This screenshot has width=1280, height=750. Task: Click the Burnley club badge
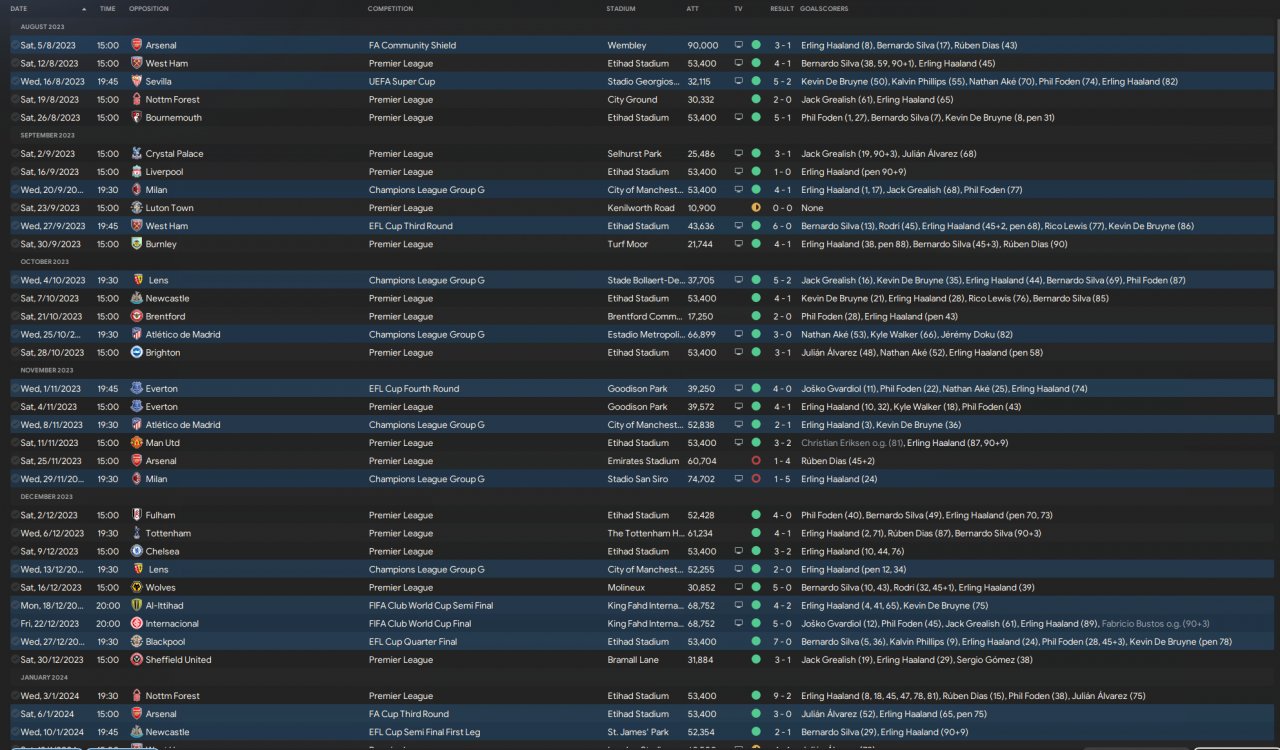click(137, 244)
